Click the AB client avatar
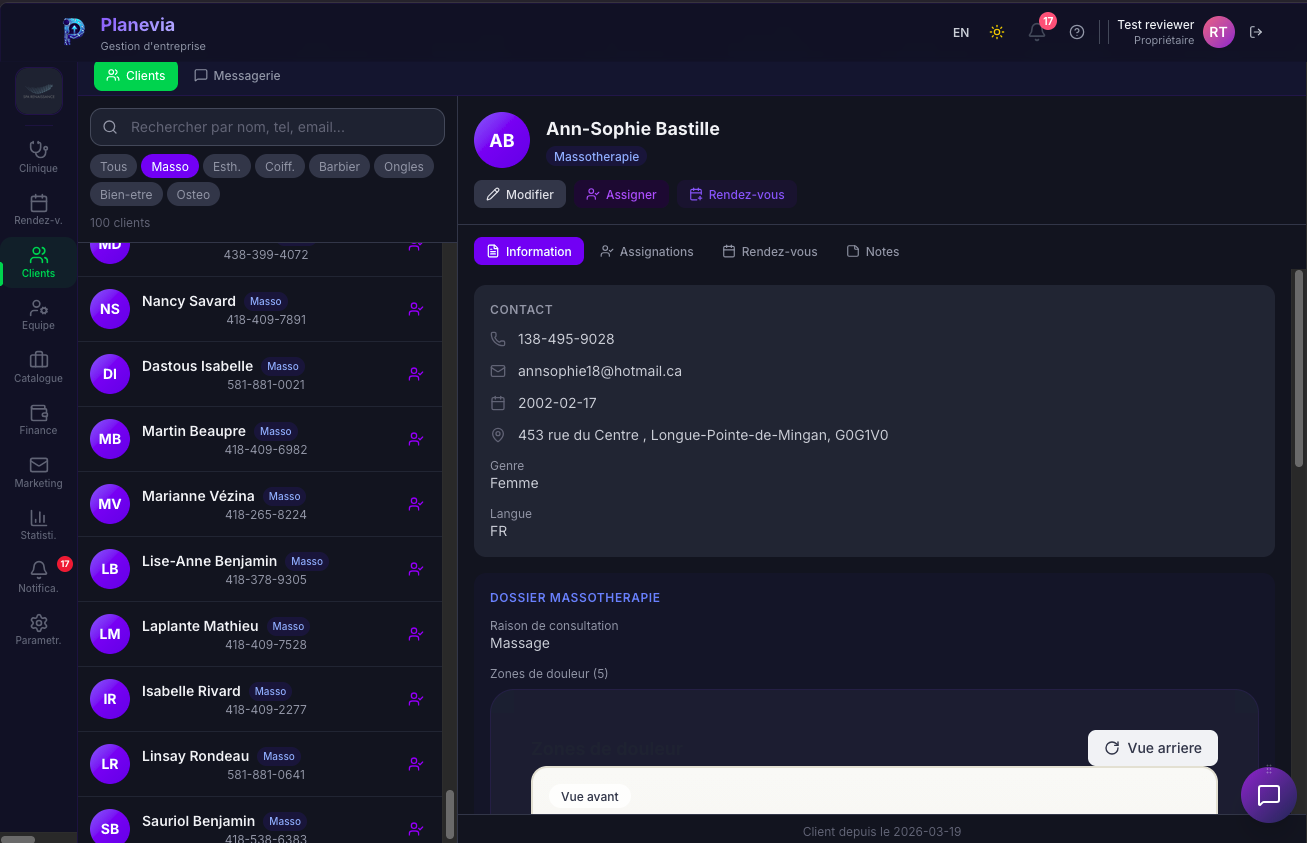Image resolution: width=1307 pixels, height=843 pixels. point(502,140)
